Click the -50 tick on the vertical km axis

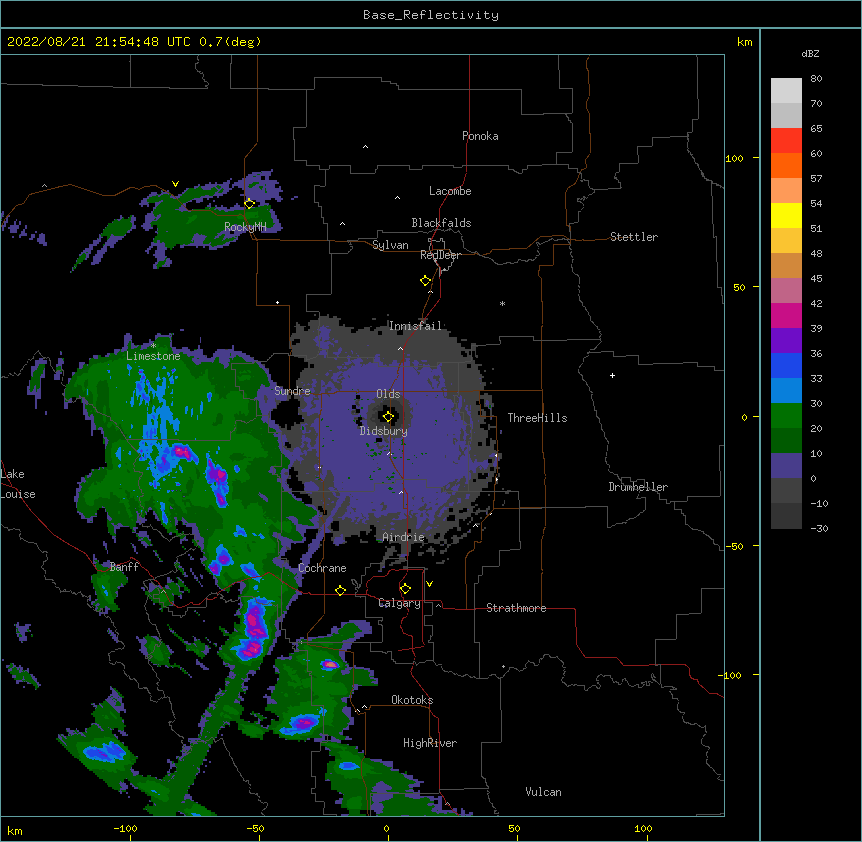coord(734,546)
